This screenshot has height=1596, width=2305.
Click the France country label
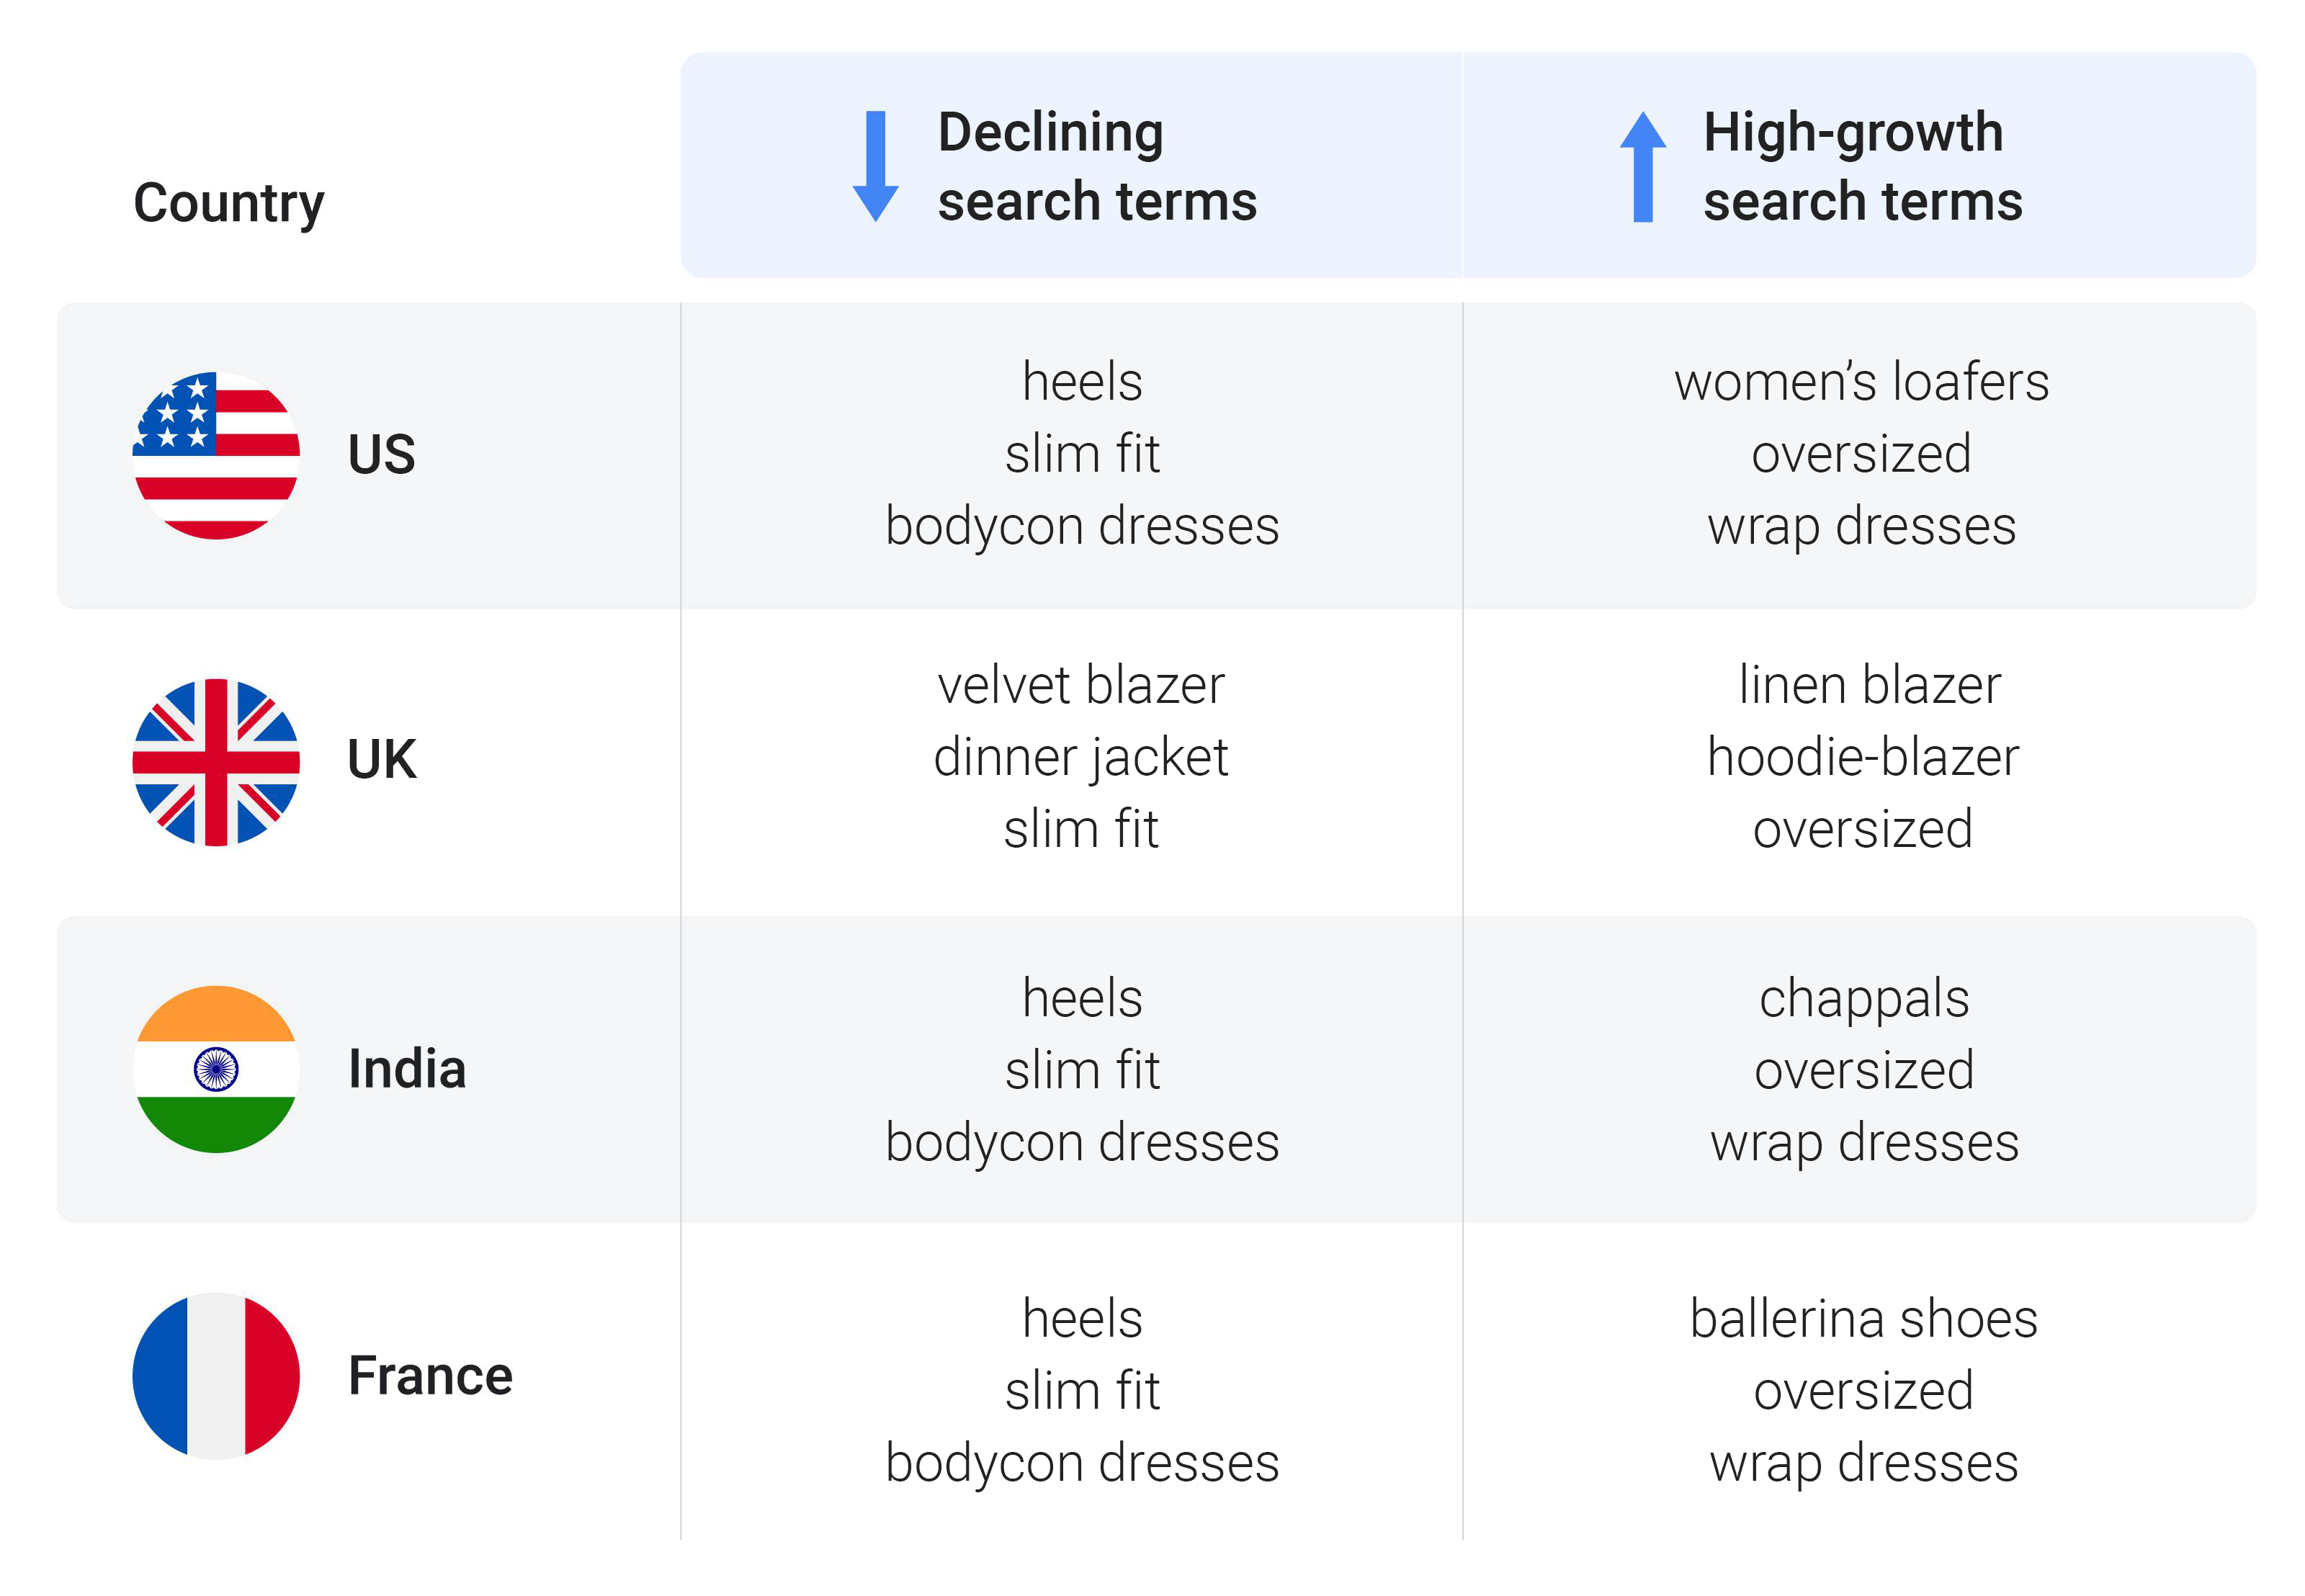430,1376
